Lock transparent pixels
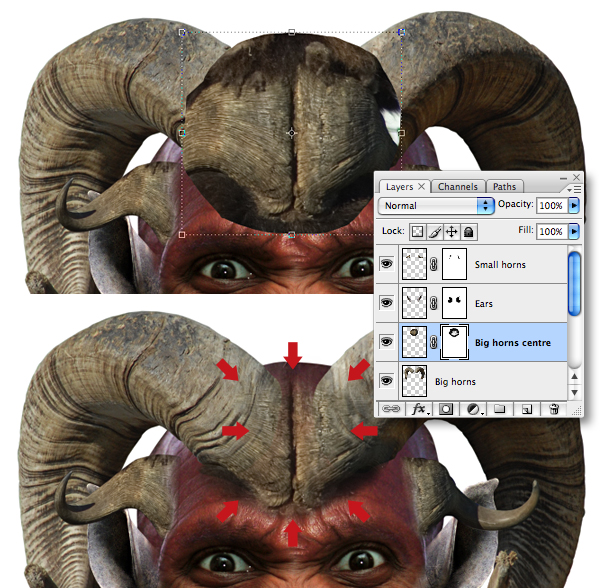This screenshot has width=600, height=588. (x=417, y=231)
